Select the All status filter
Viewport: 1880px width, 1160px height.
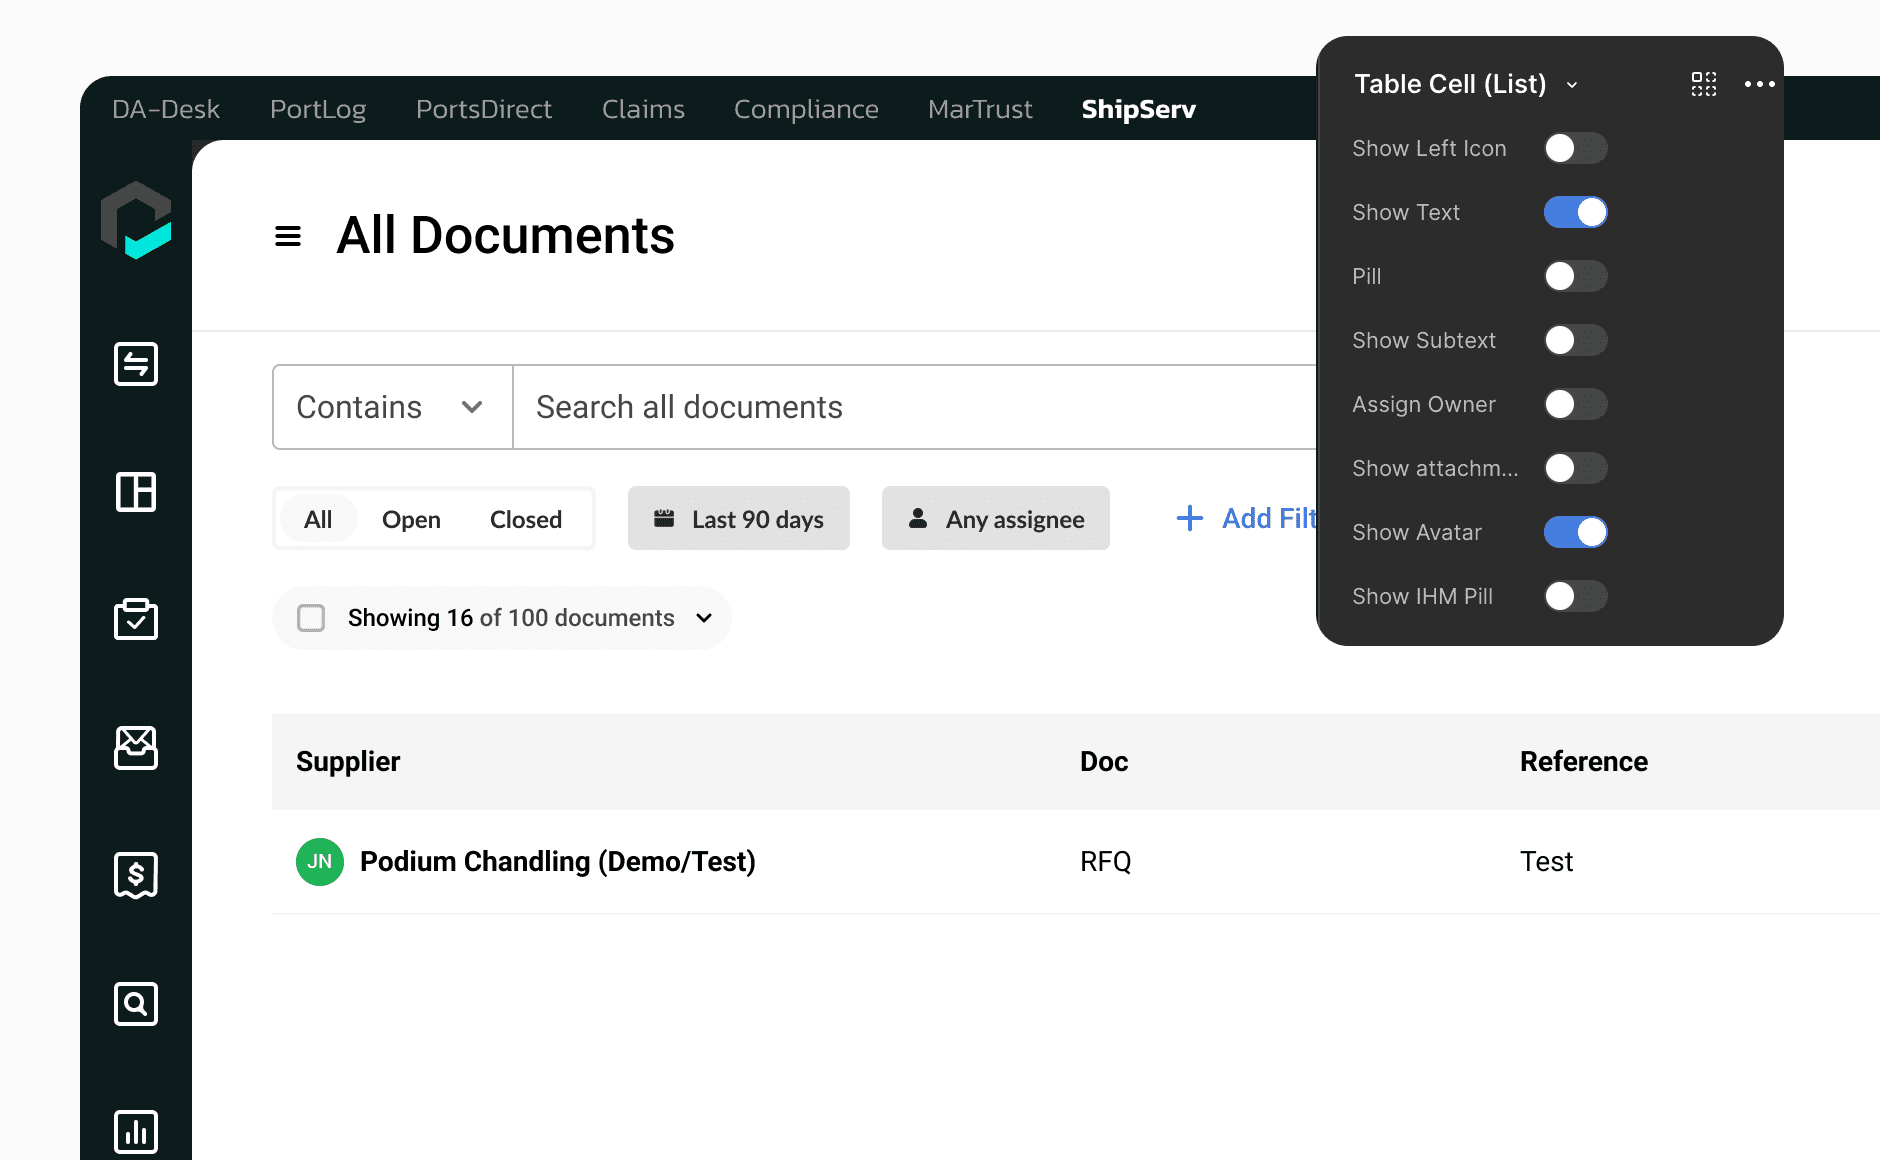(x=318, y=519)
